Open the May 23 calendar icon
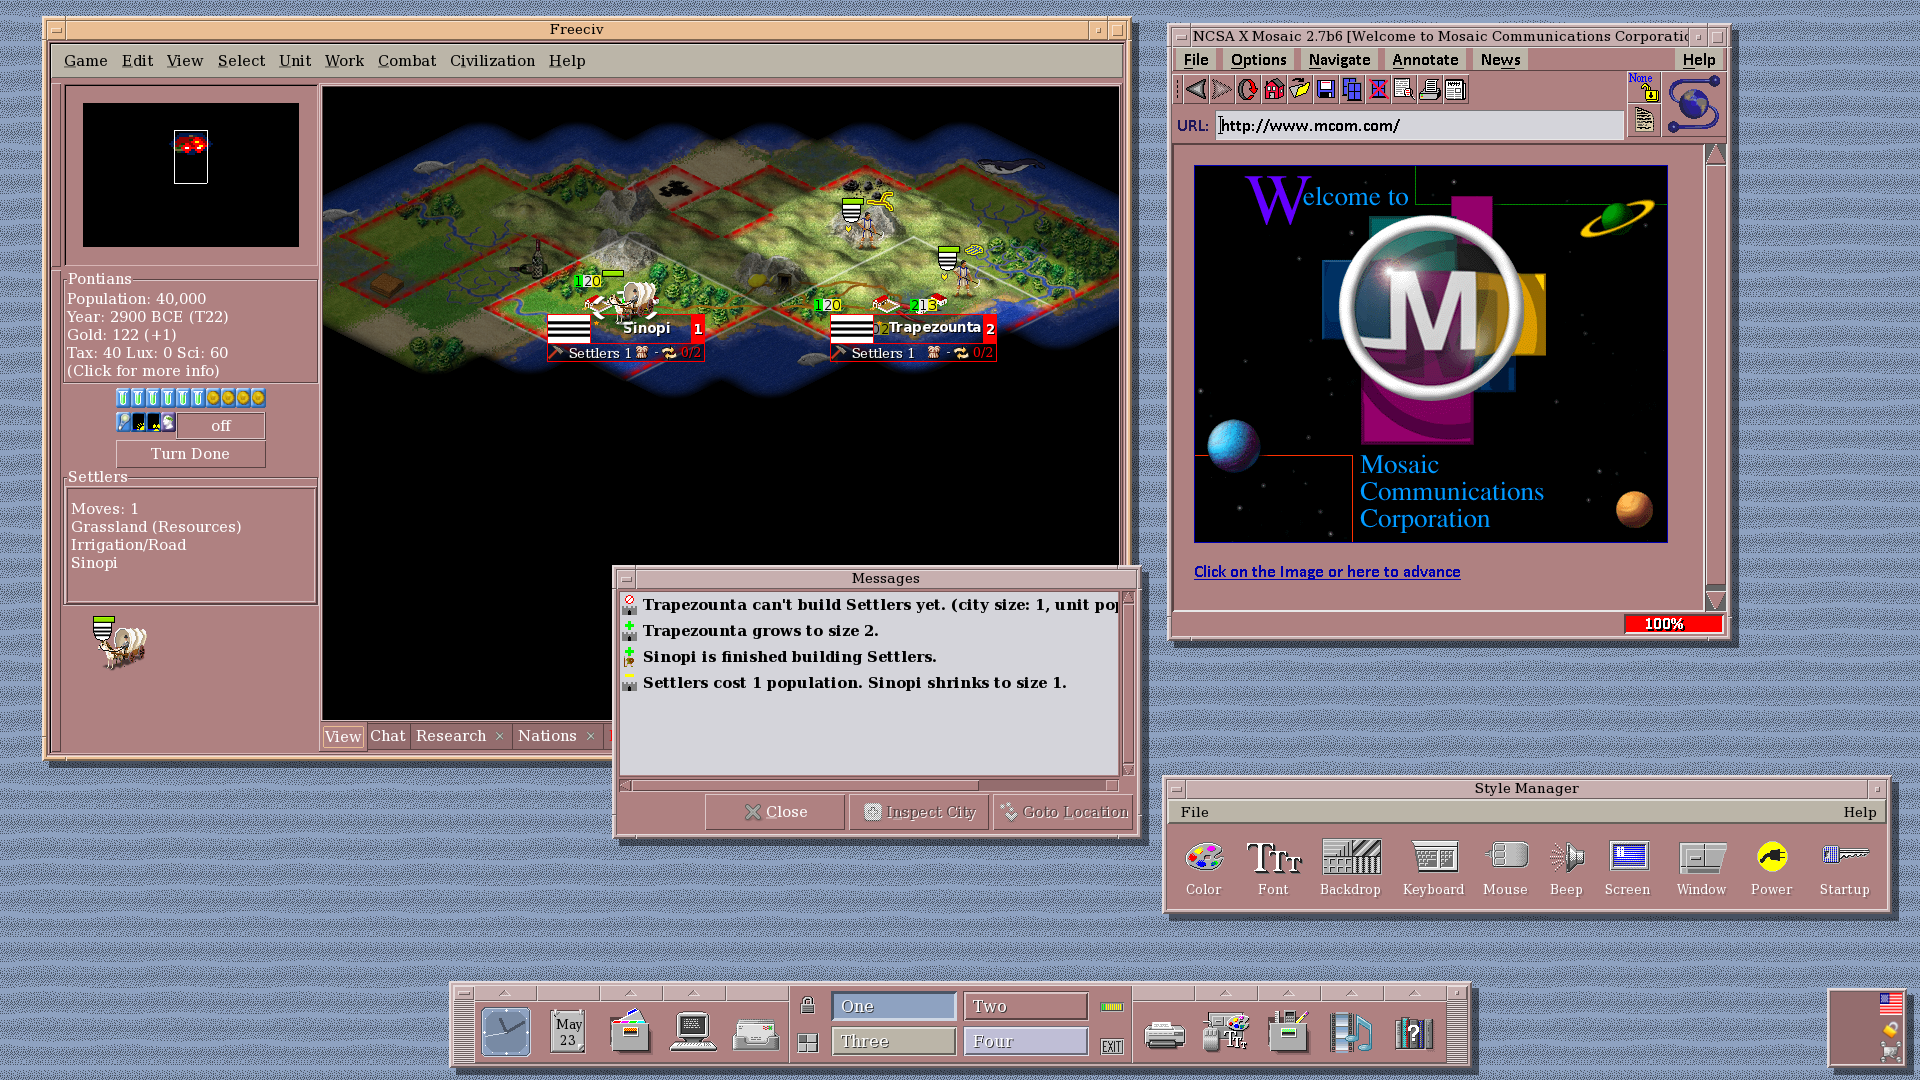This screenshot has width=1920, height=1080. [568, 1032]
